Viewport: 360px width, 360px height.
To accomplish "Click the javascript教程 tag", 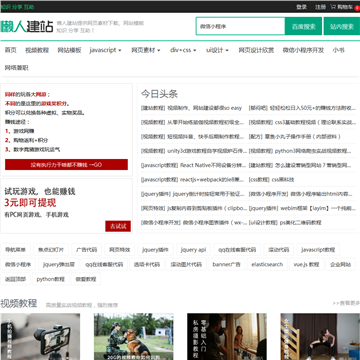I will (x=318, y=250).
